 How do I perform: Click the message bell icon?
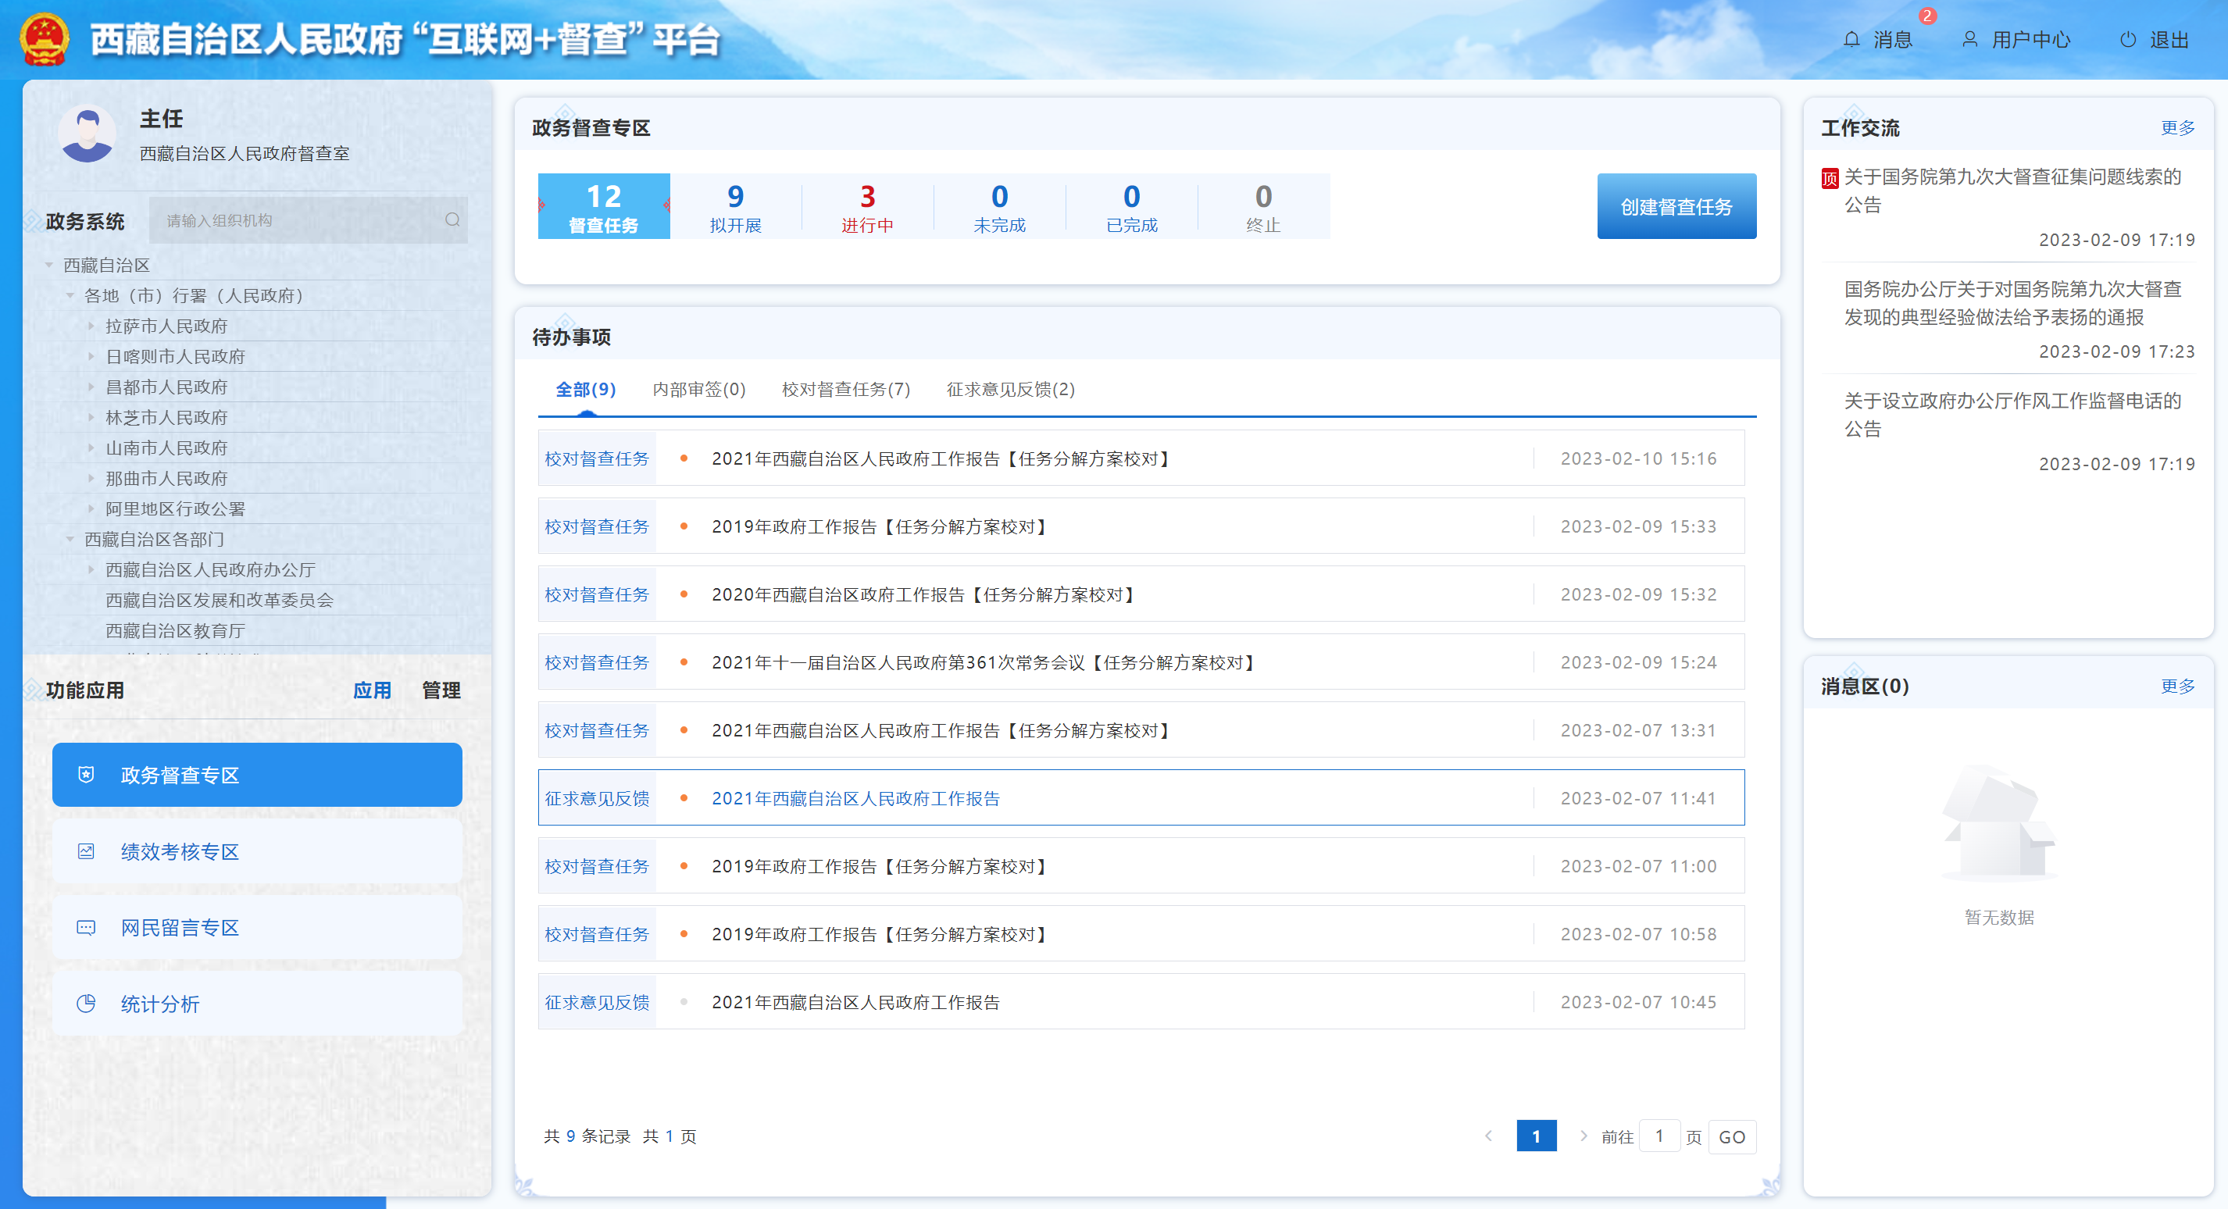1851,40
